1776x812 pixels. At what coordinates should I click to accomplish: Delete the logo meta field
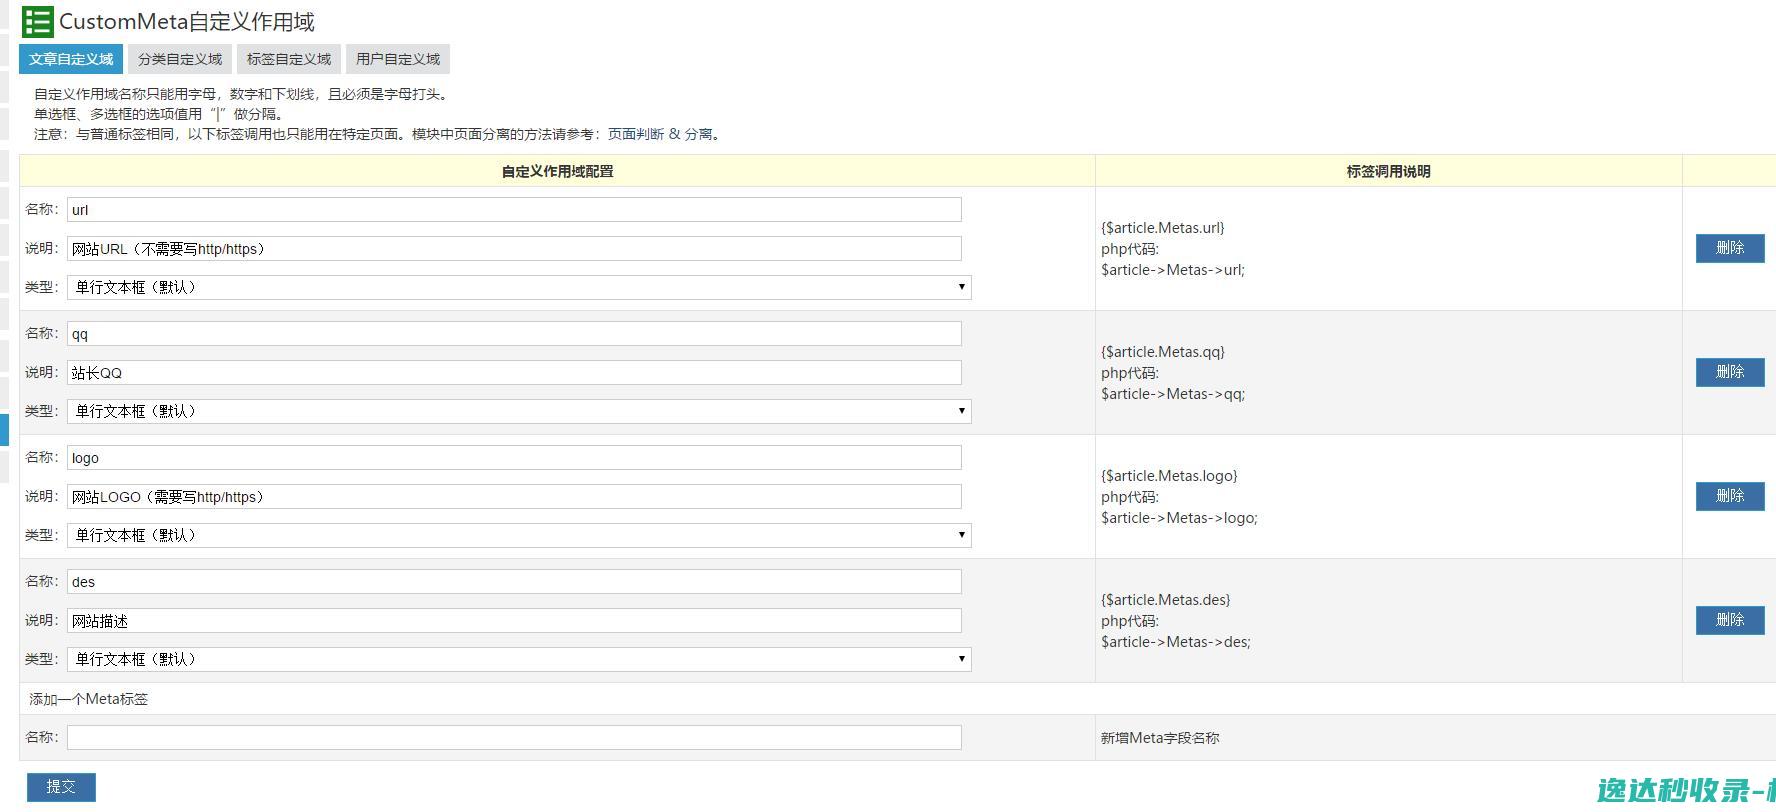coord(1730,496)
